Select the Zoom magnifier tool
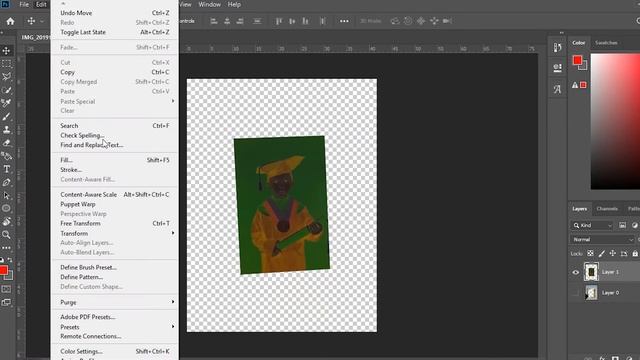The image size is (640, 360). coord(6,235)
